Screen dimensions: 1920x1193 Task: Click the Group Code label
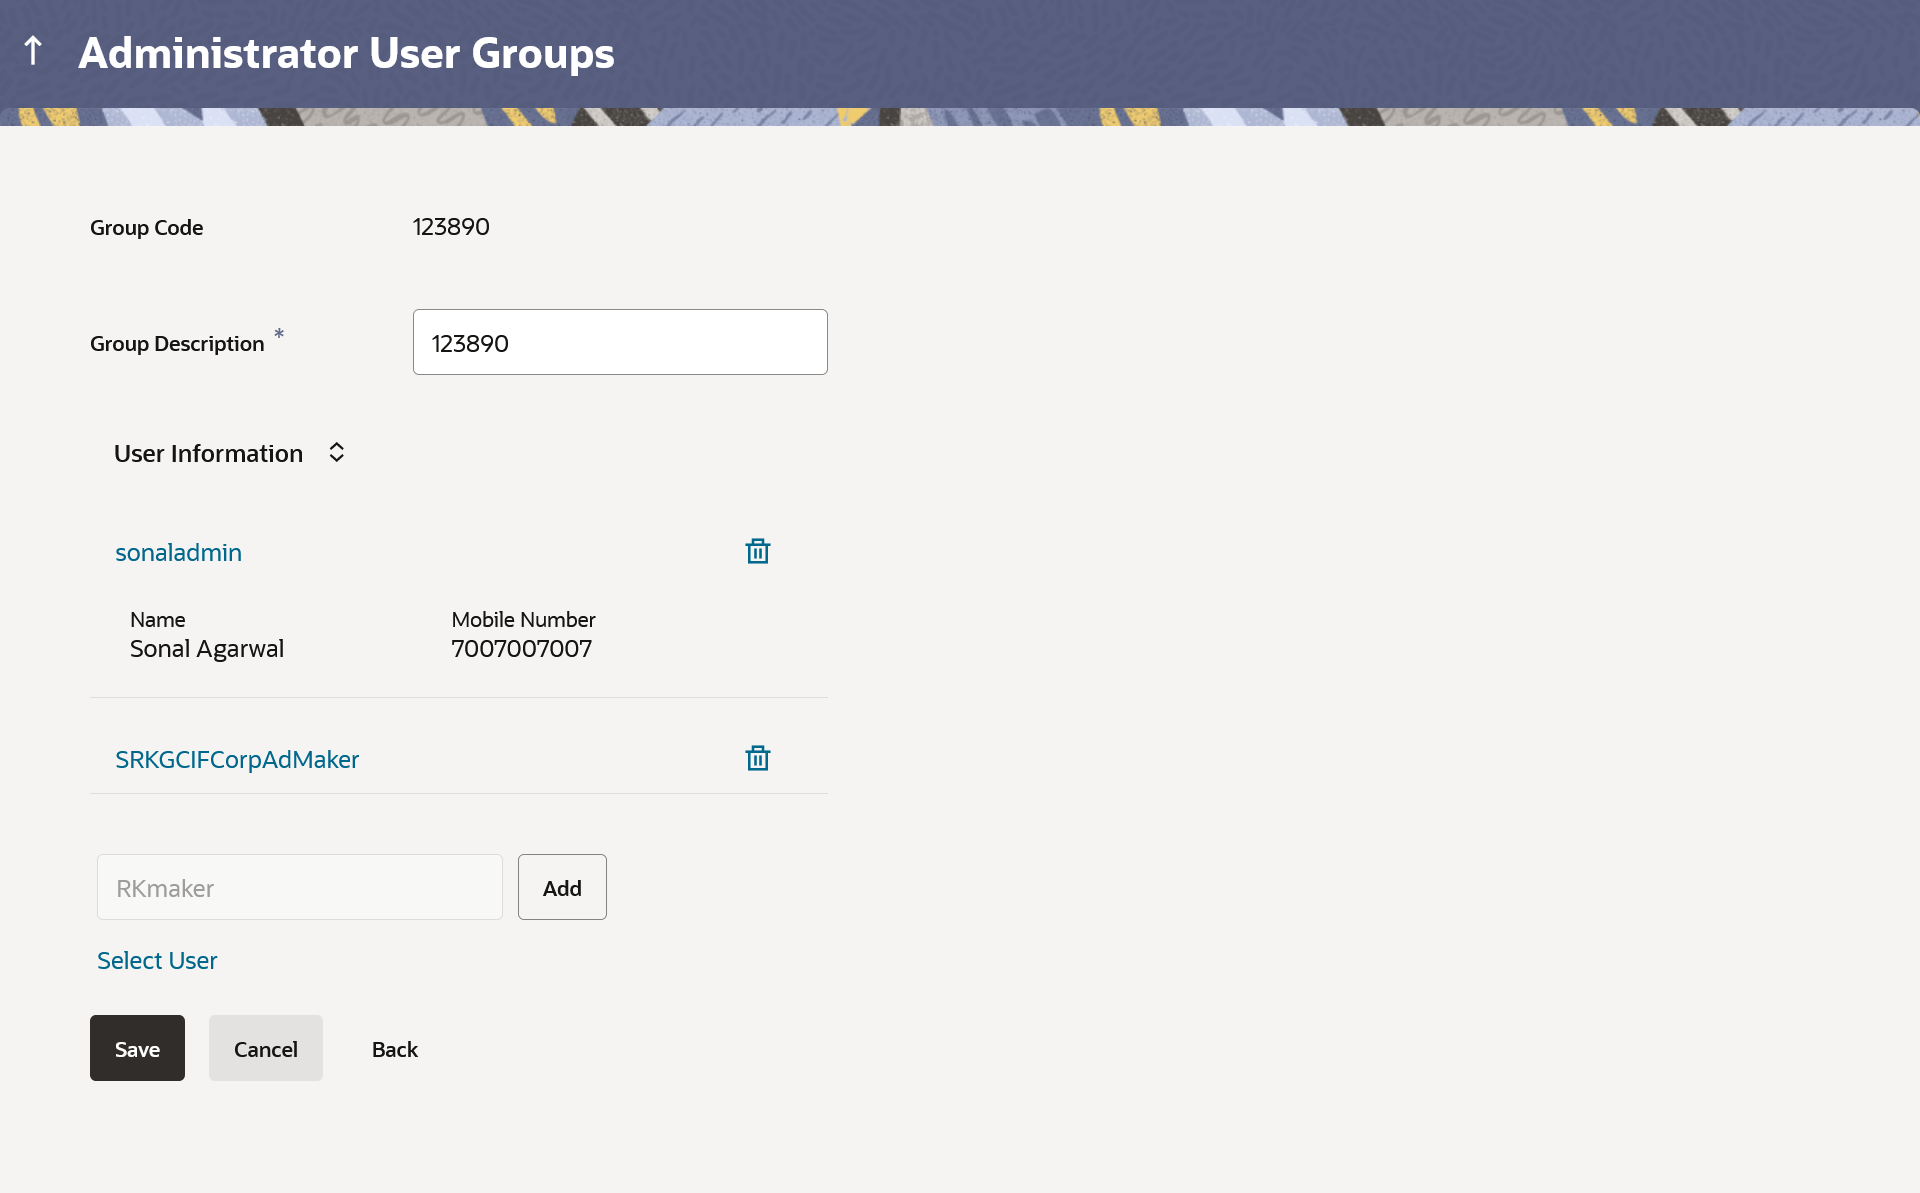[146, 228]
